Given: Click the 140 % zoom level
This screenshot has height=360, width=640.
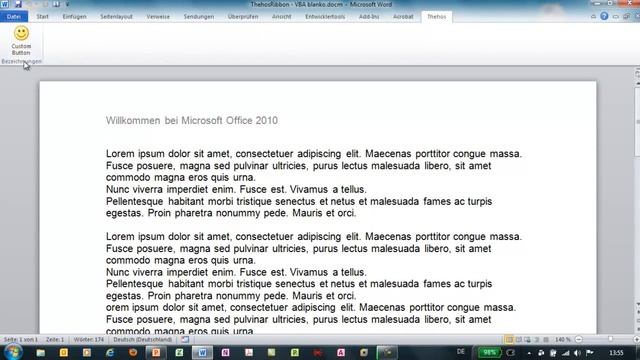Looking at the screenshot, I should (562, 340).
